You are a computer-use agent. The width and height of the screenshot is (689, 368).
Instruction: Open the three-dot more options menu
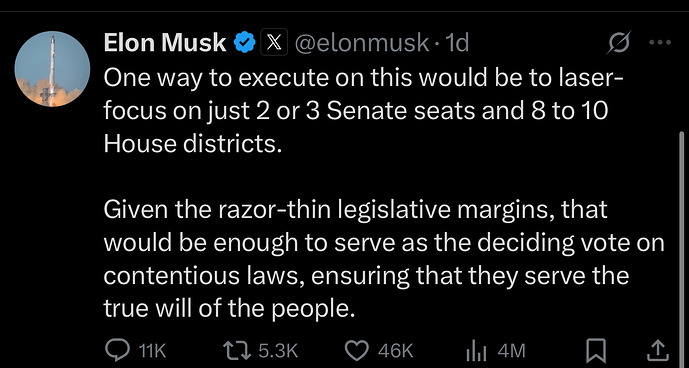(x=660, y=43)
